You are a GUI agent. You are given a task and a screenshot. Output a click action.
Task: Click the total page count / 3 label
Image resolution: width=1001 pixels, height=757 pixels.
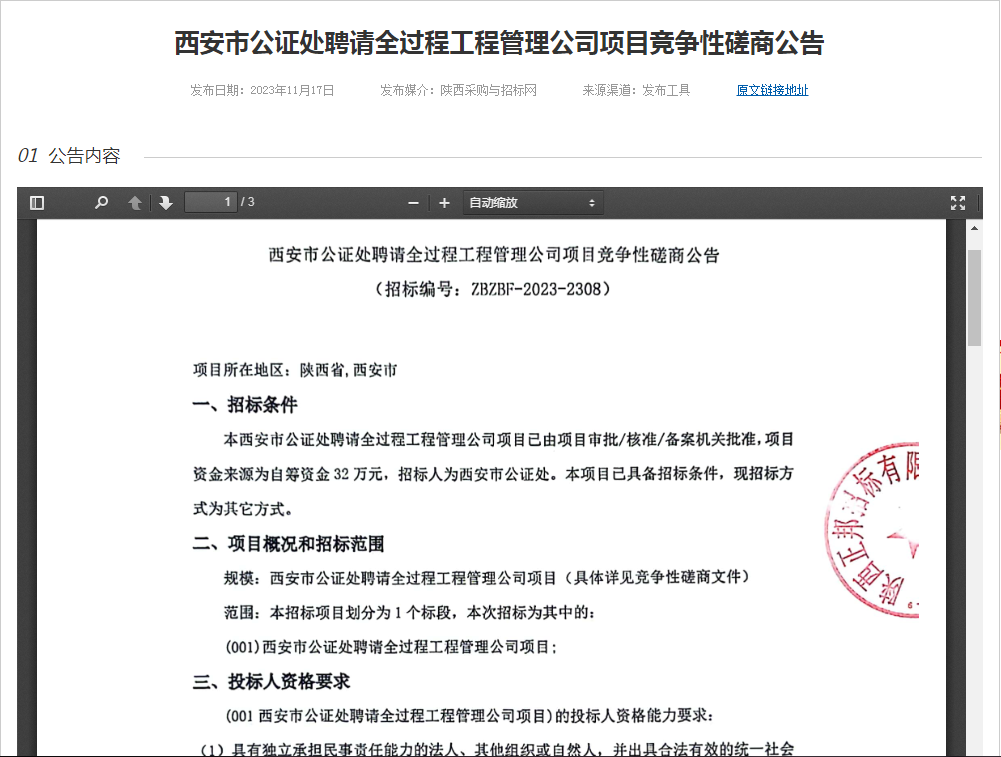coord(248,202)
